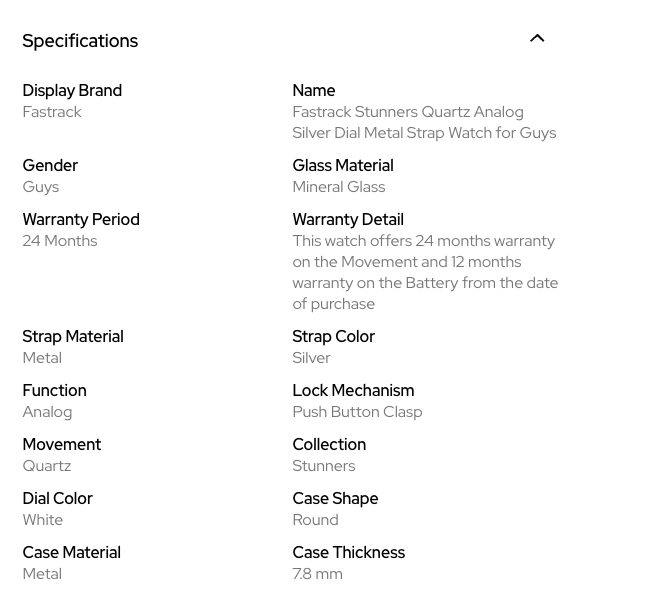Click the 24 Months warranty period
This screenshot has height=599, width=648.
(x=60, y=241)
